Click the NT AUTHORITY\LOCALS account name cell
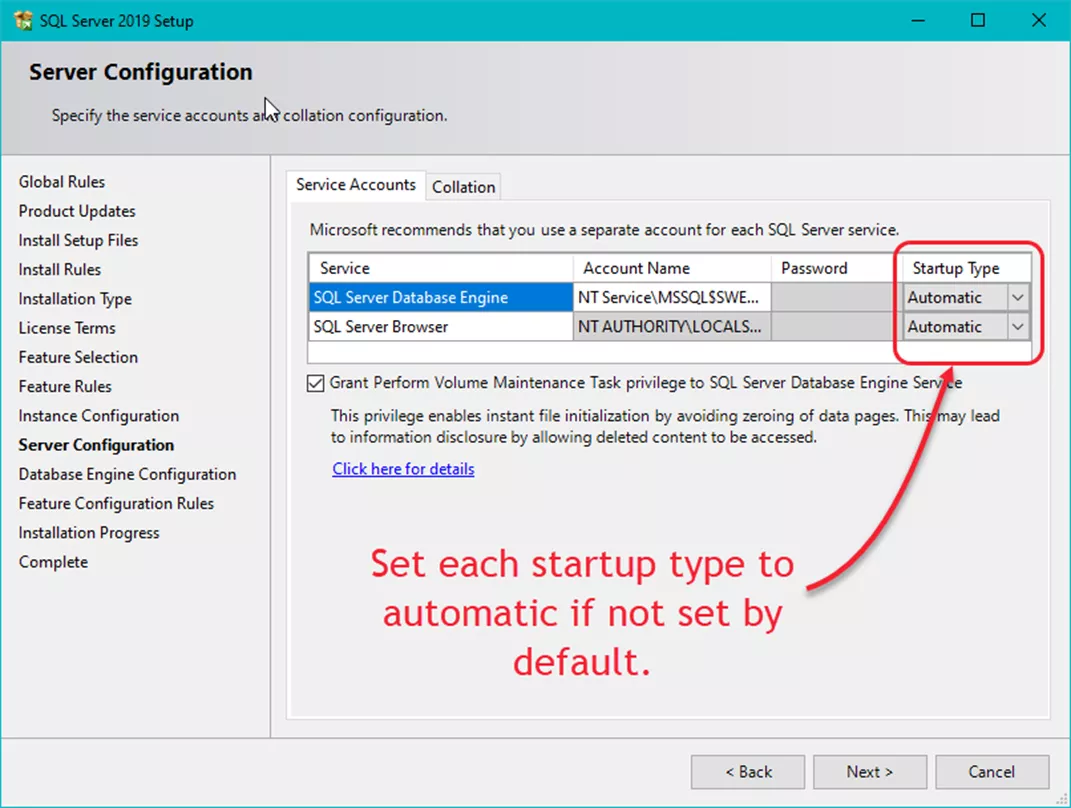Viewport: 1071px width, 808px height. coord(671,327)
